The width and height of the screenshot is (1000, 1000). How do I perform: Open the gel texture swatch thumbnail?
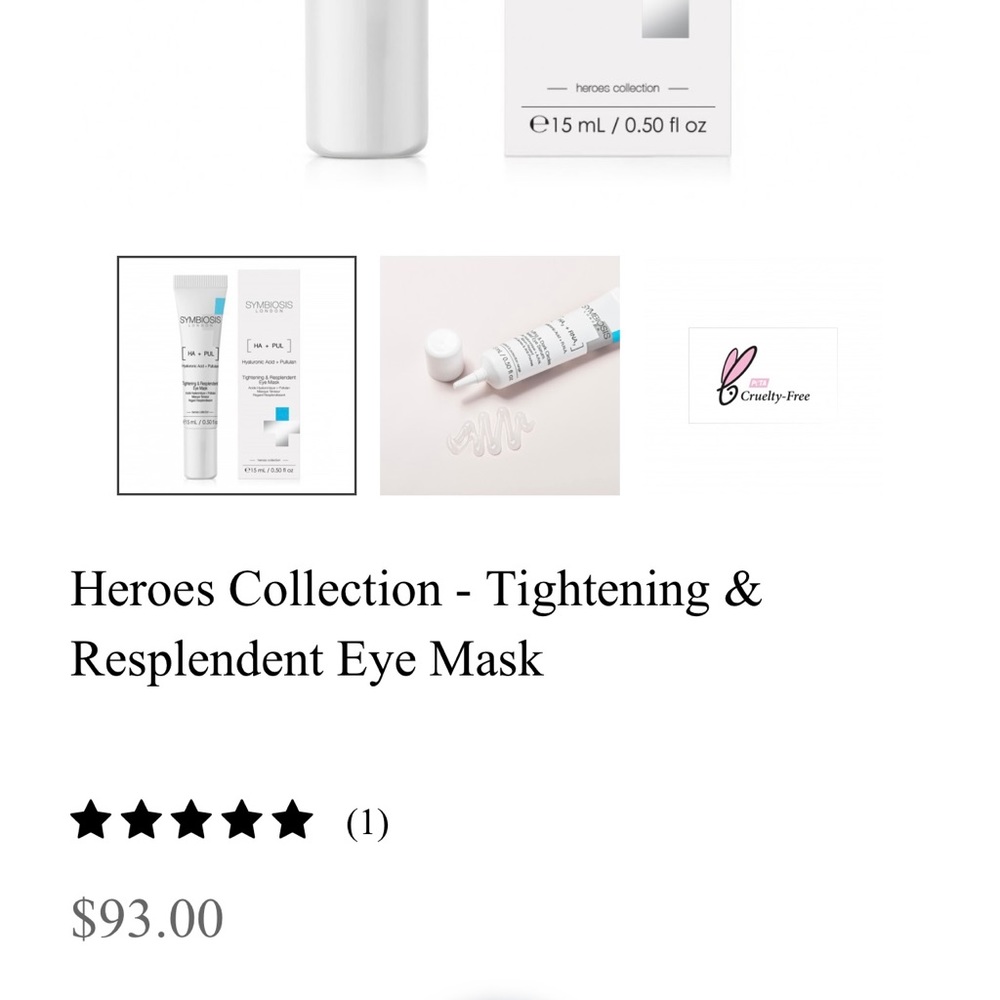click(499, 375)
